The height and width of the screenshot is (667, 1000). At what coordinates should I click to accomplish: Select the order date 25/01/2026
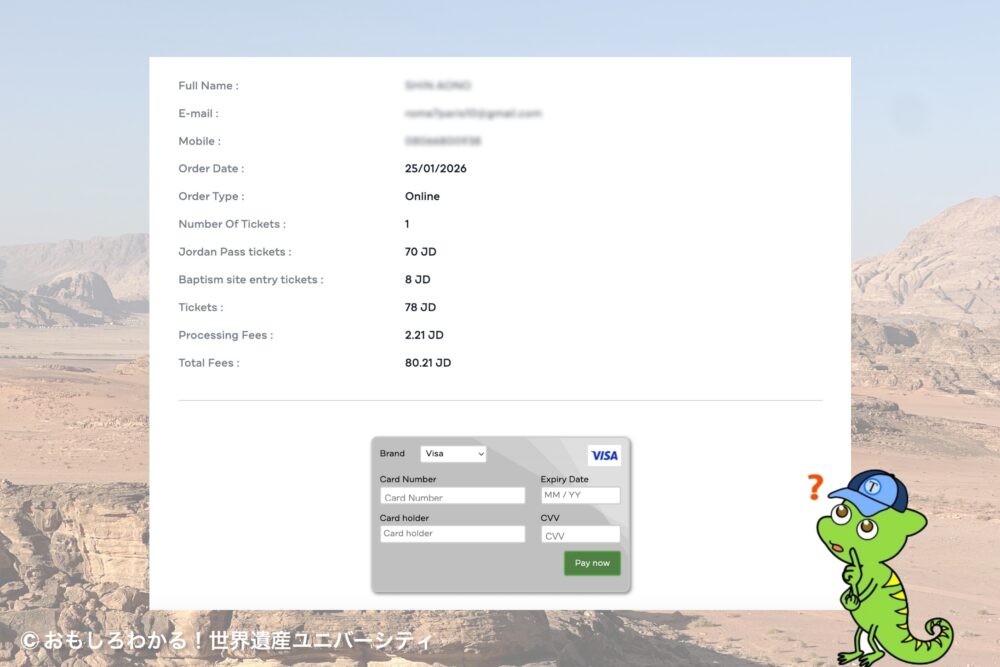pos(435,169)
